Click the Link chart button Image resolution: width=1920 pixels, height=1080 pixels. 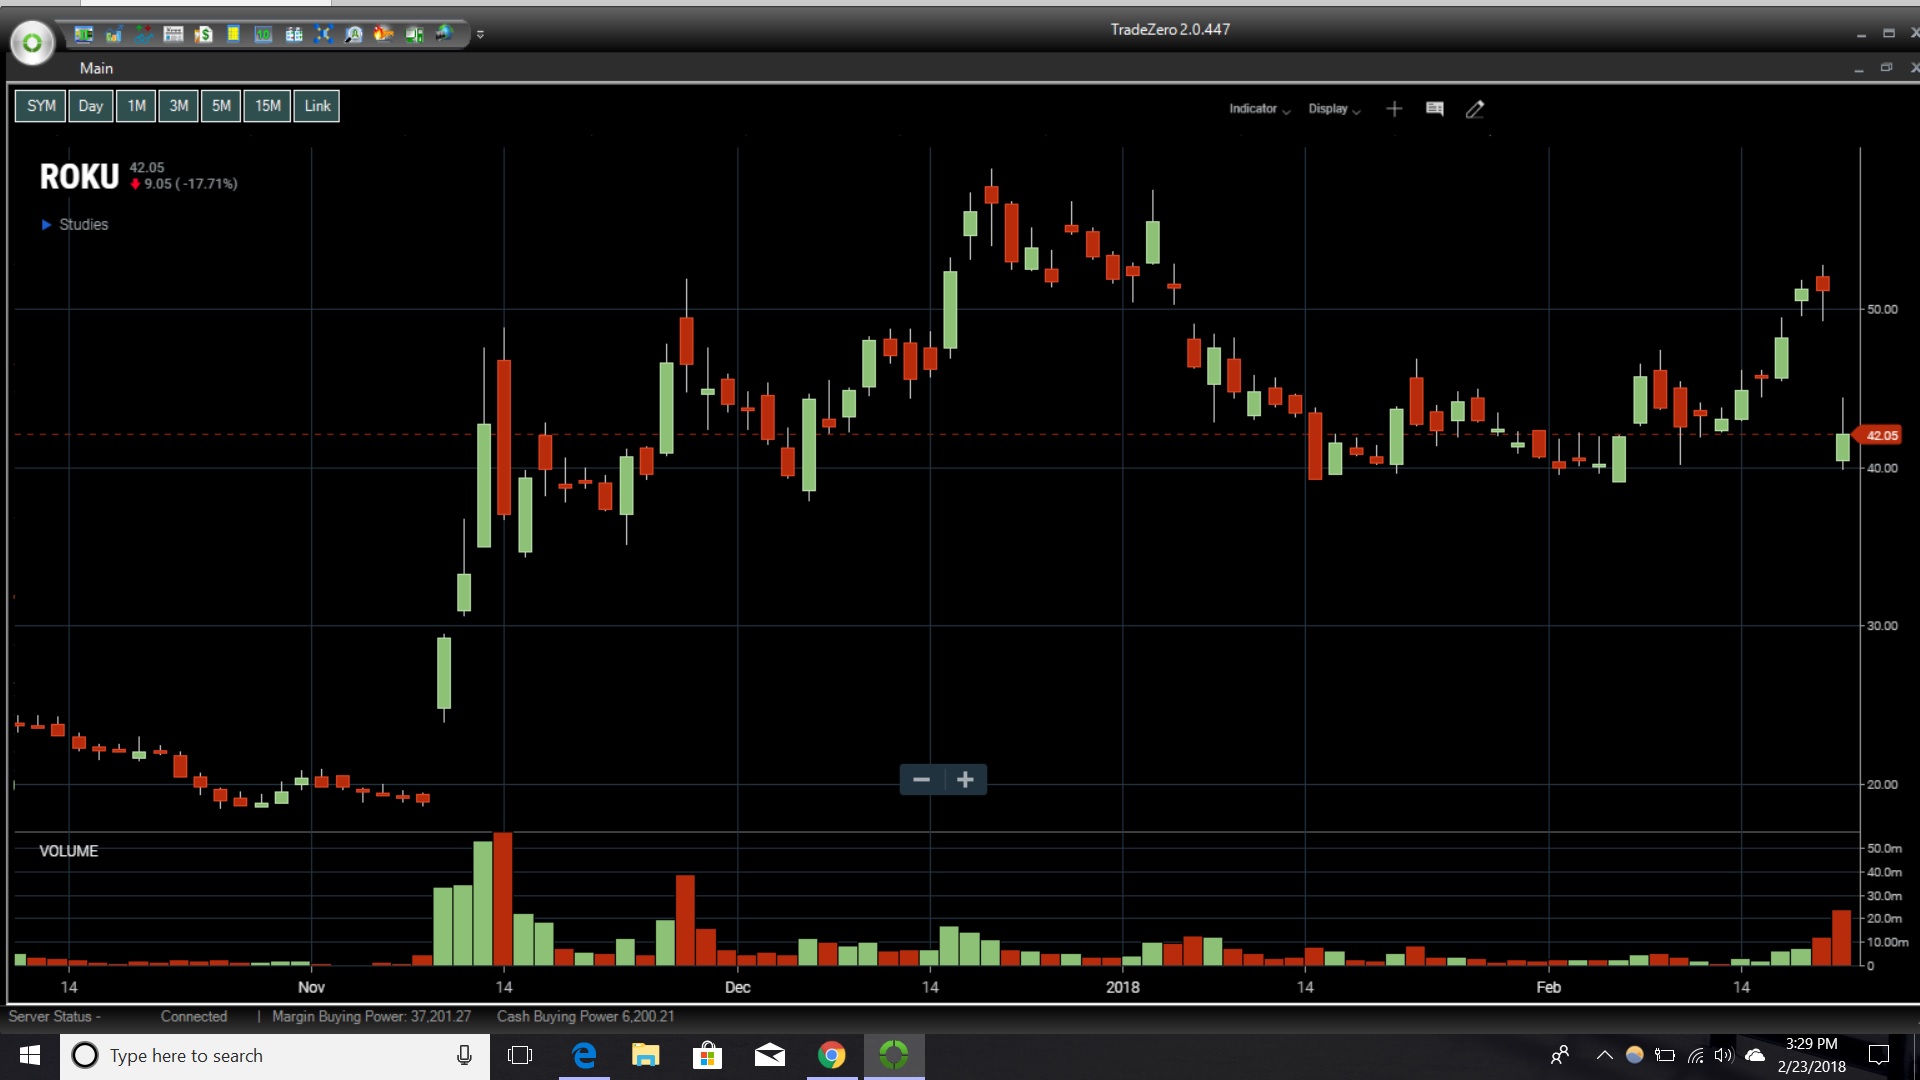[317, 106]
